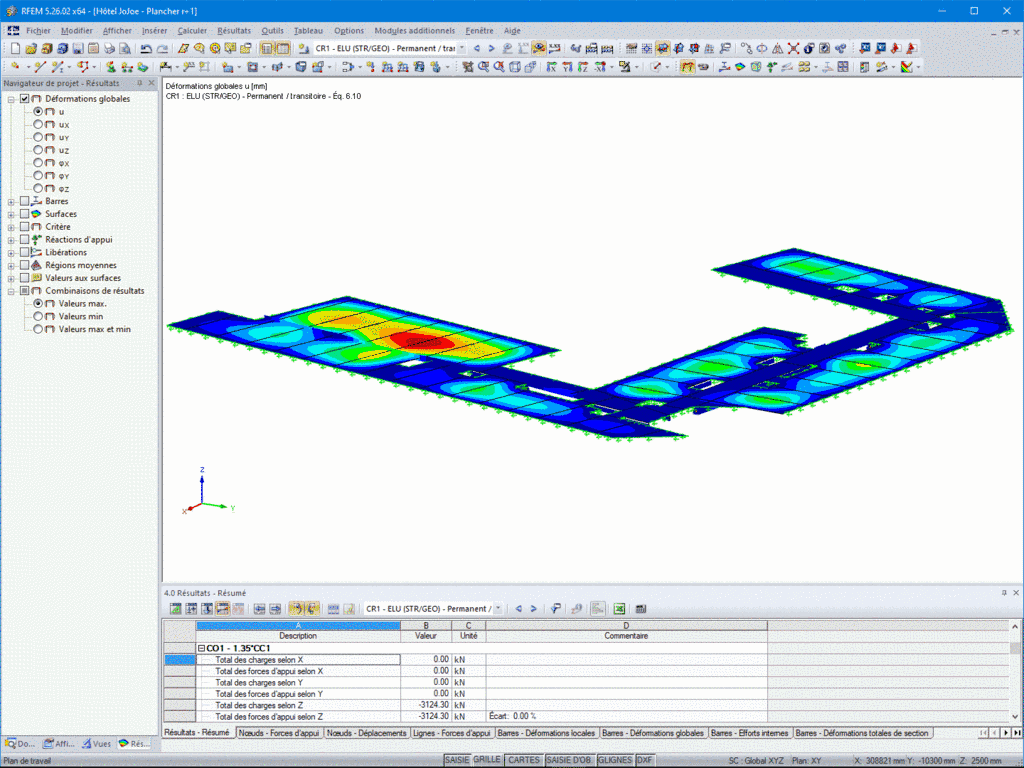Click the Open file folder icon
The width and height of the screenshot is (1024, 768).
pos(31,48)
